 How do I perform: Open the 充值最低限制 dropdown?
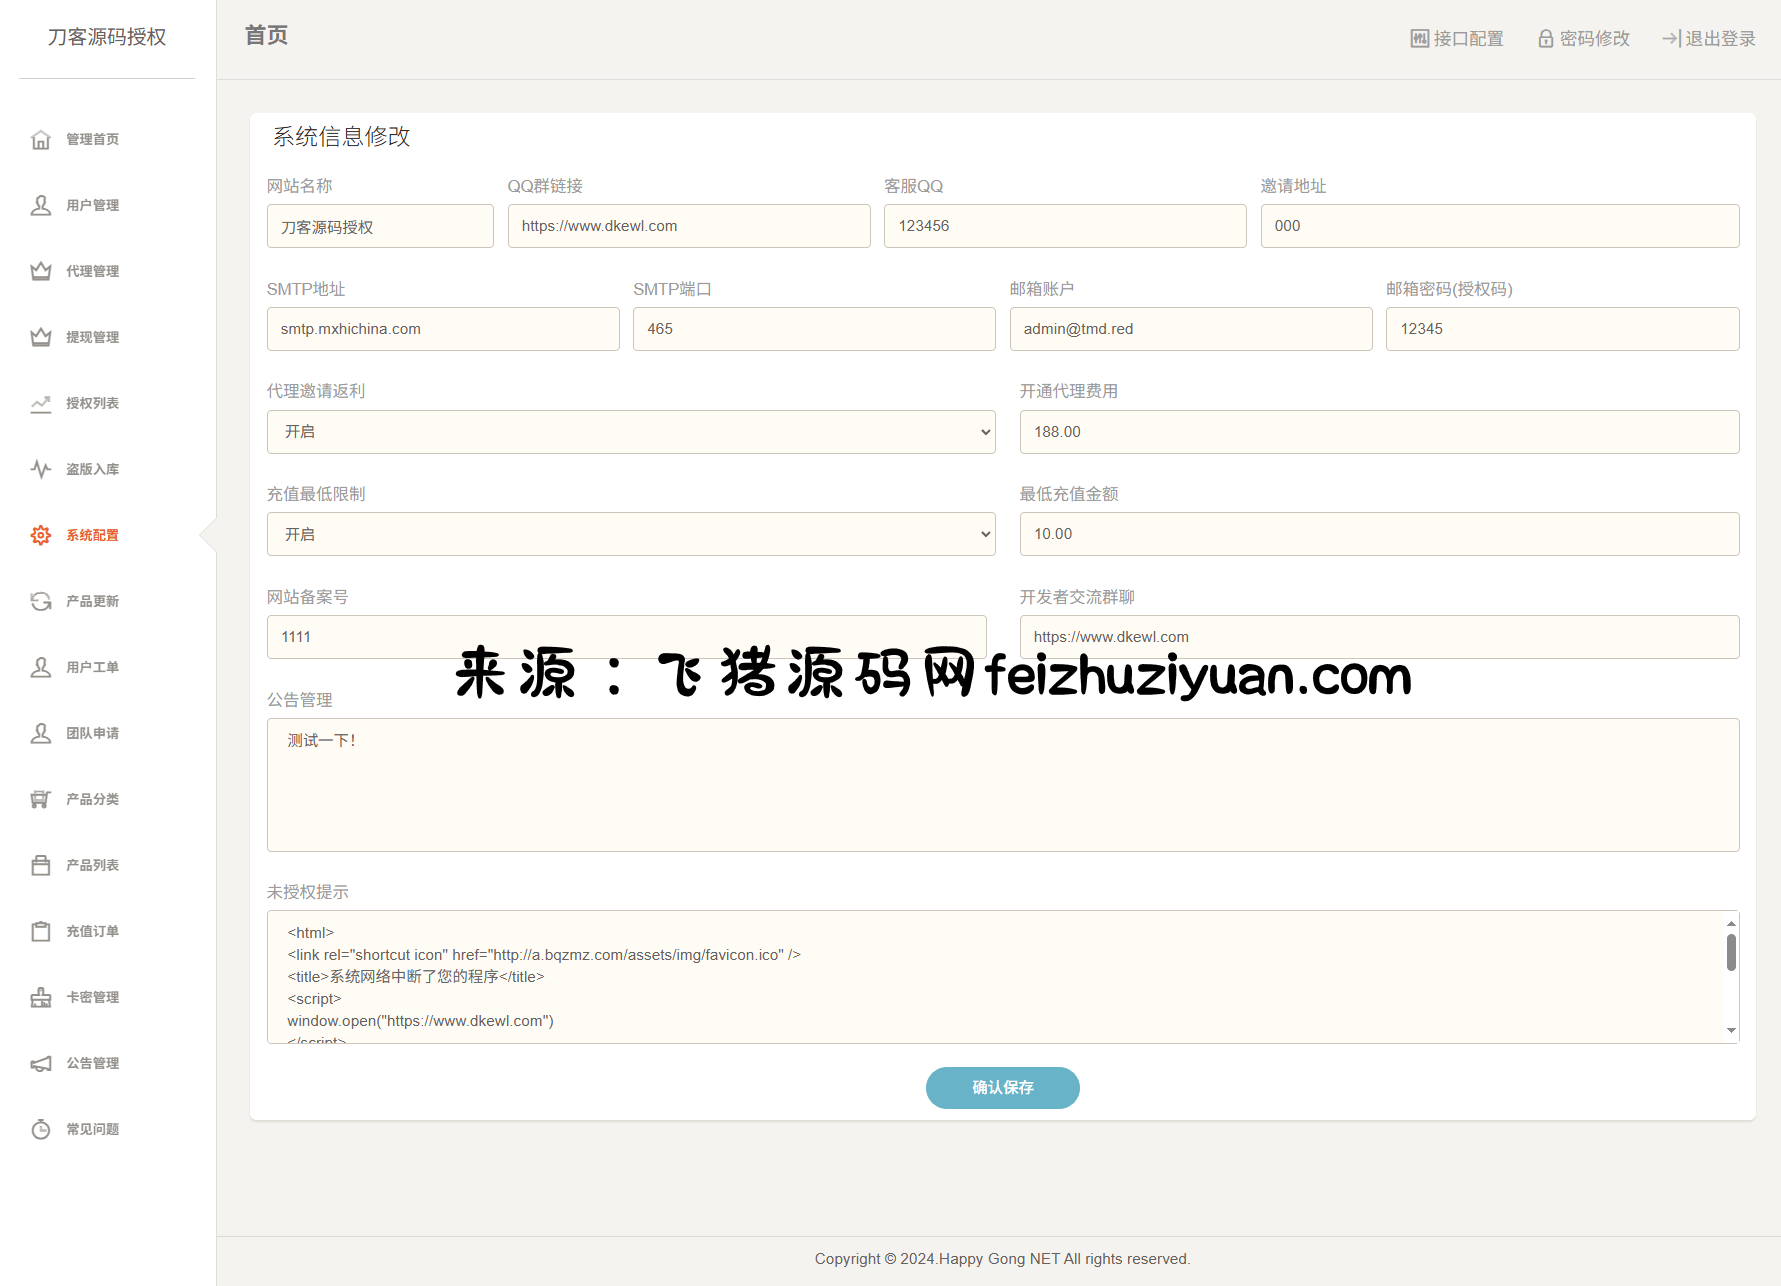[x=631, y=534]
